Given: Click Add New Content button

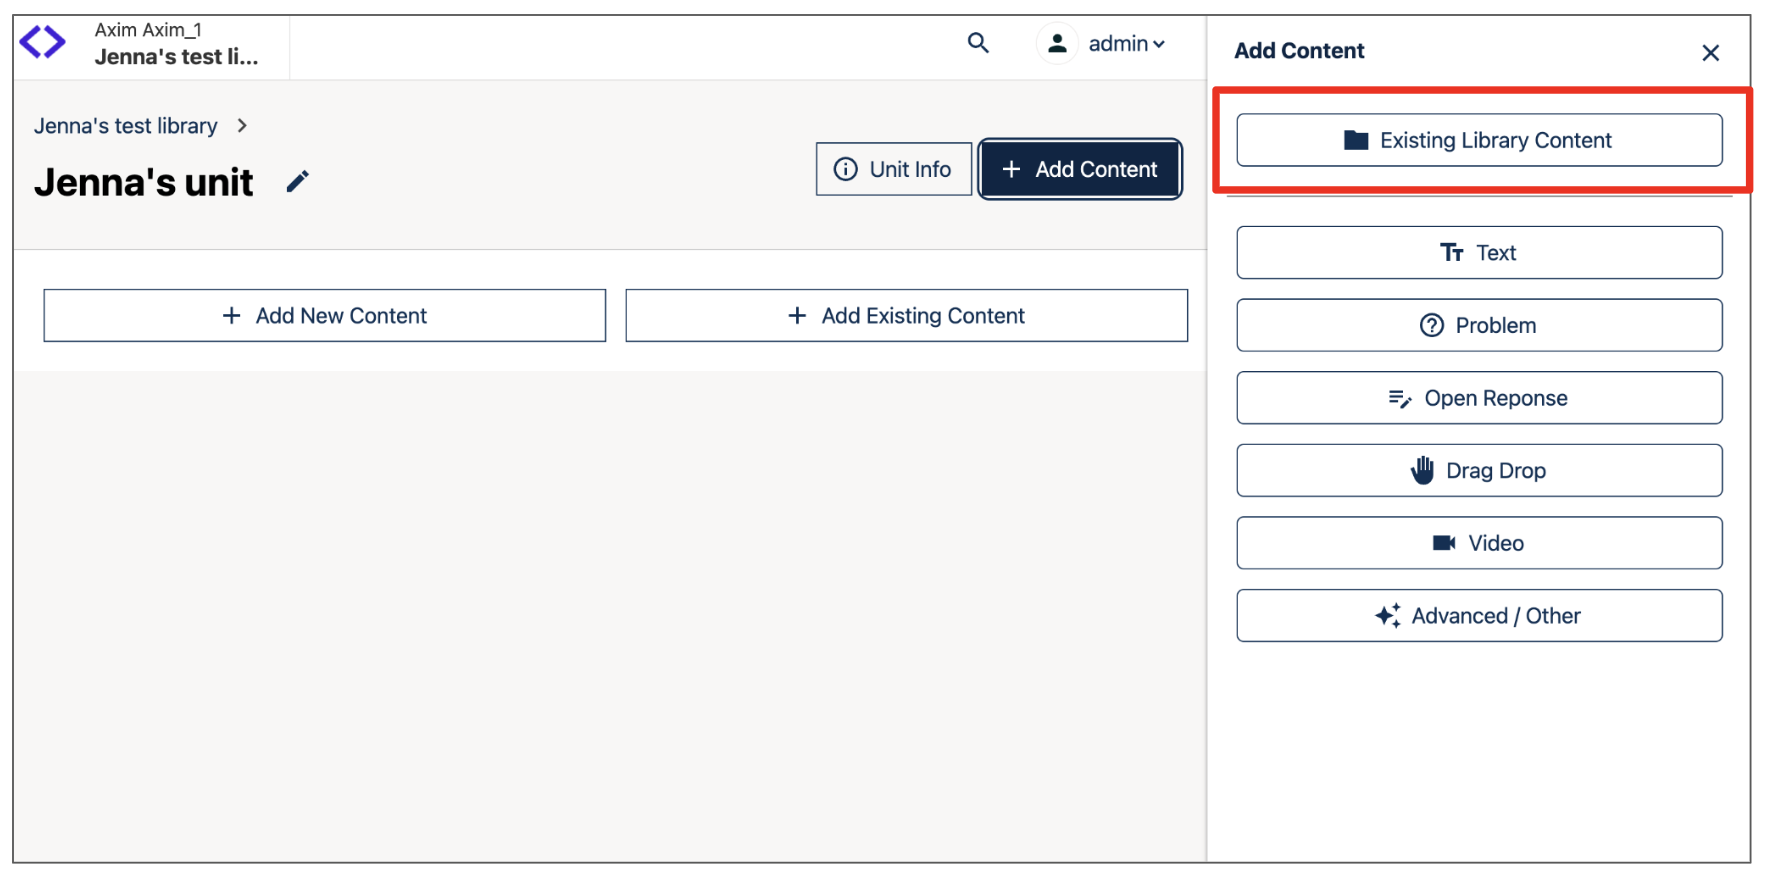Looking at the screenshot, I should pos(324,316).
